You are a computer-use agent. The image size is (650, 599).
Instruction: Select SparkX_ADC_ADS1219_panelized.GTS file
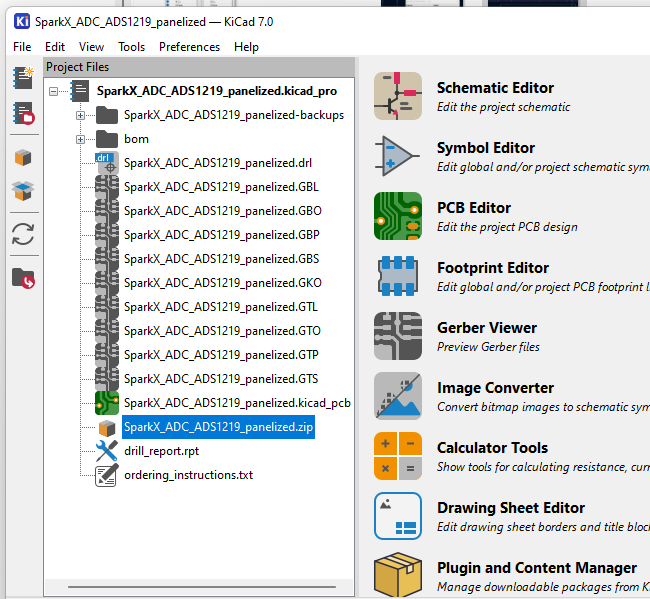tap(221, 379)
